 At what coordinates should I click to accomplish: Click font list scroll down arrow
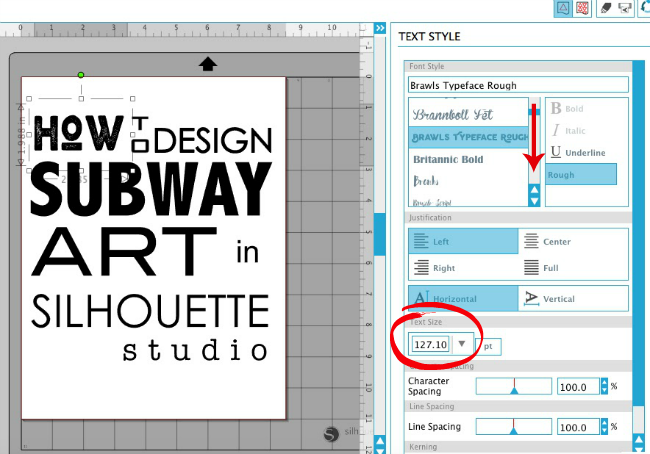[534, 201]
